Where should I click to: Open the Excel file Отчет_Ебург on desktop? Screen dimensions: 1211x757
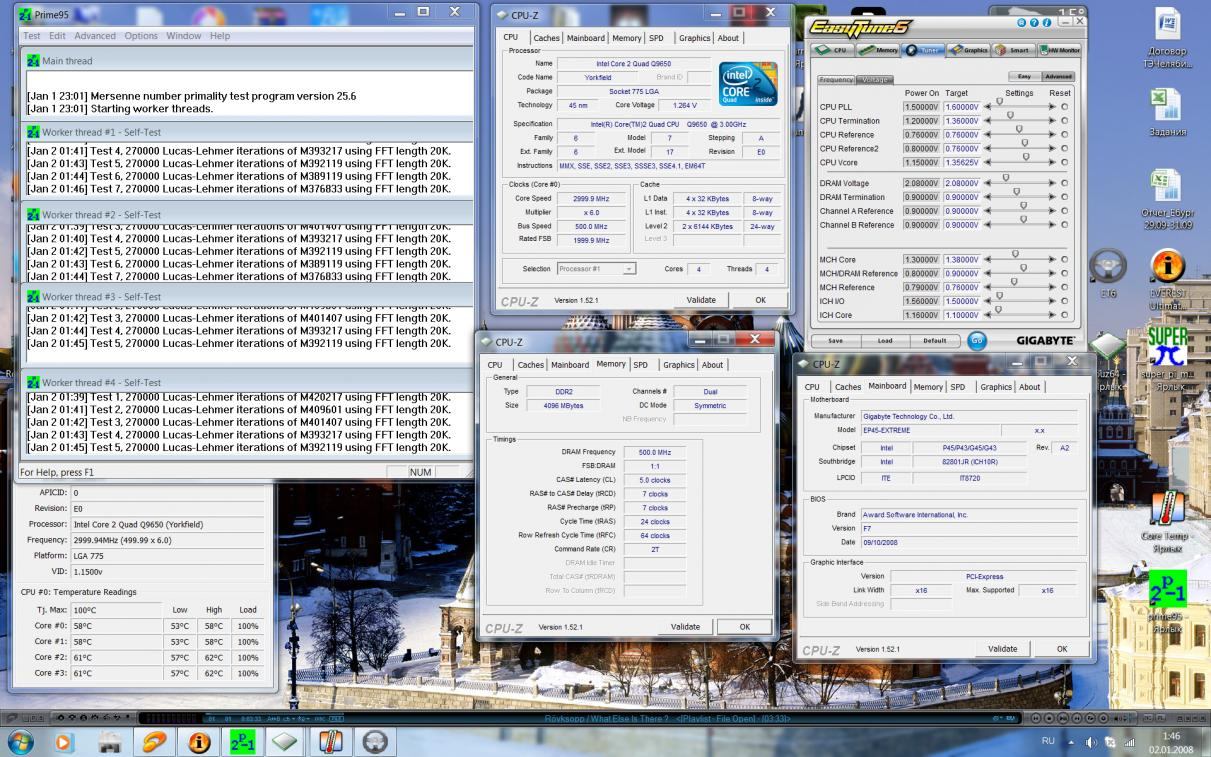coord(1167,198)
